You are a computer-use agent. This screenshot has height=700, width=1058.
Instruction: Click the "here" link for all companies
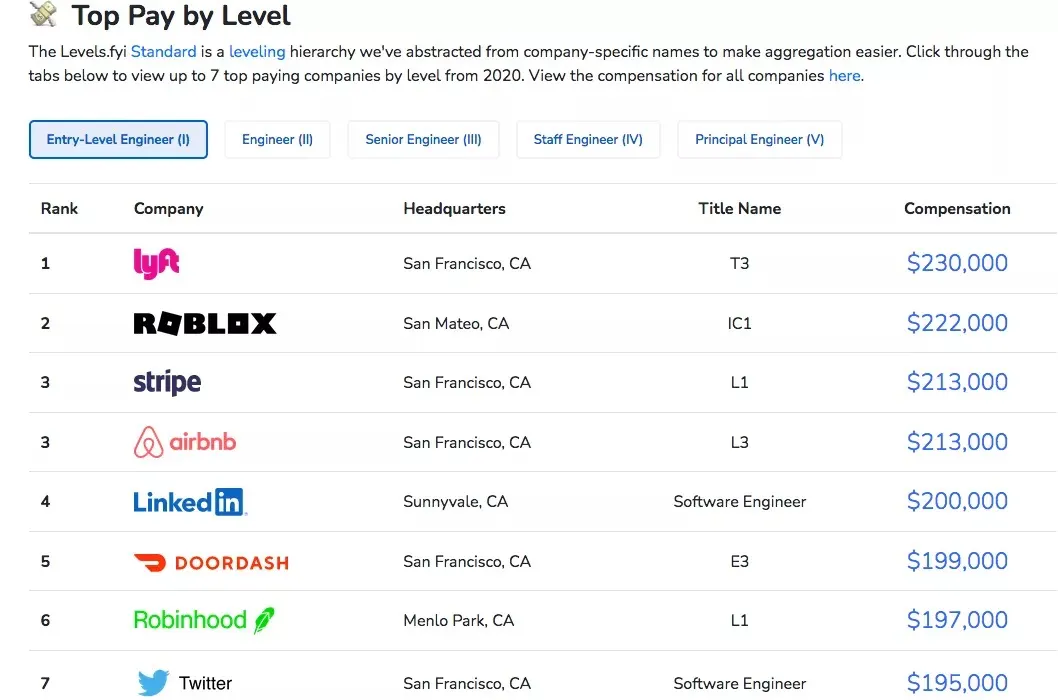(x=844, y=76)
